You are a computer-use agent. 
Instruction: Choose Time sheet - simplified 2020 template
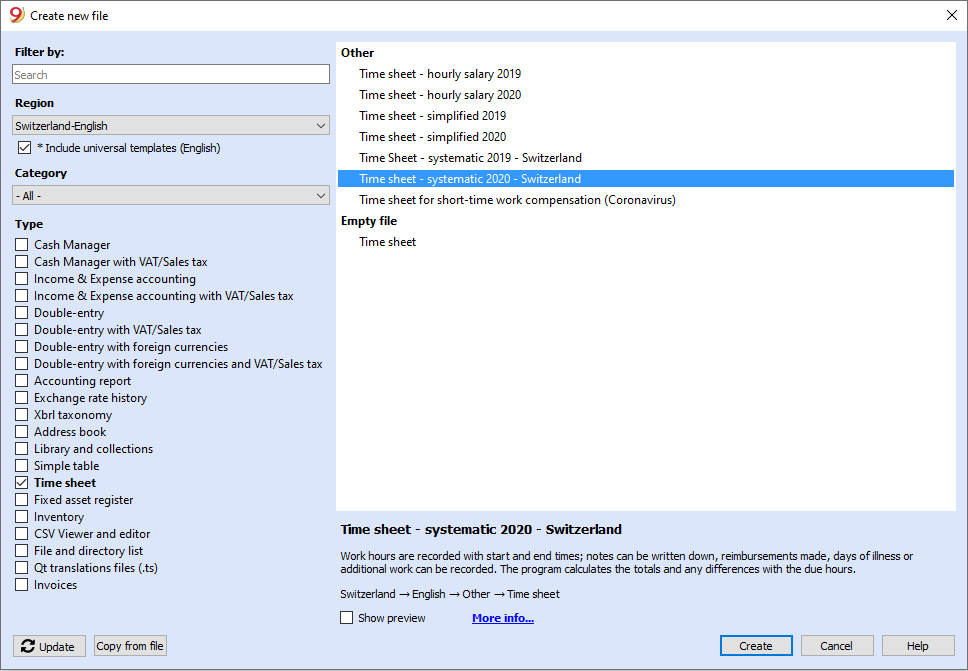(432, 137)
